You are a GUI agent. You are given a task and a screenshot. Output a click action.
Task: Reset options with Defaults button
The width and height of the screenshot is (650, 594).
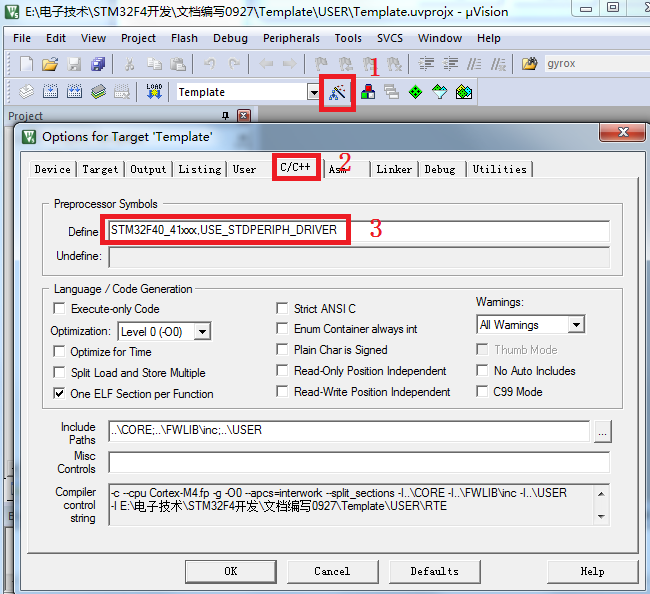[434, 571]
